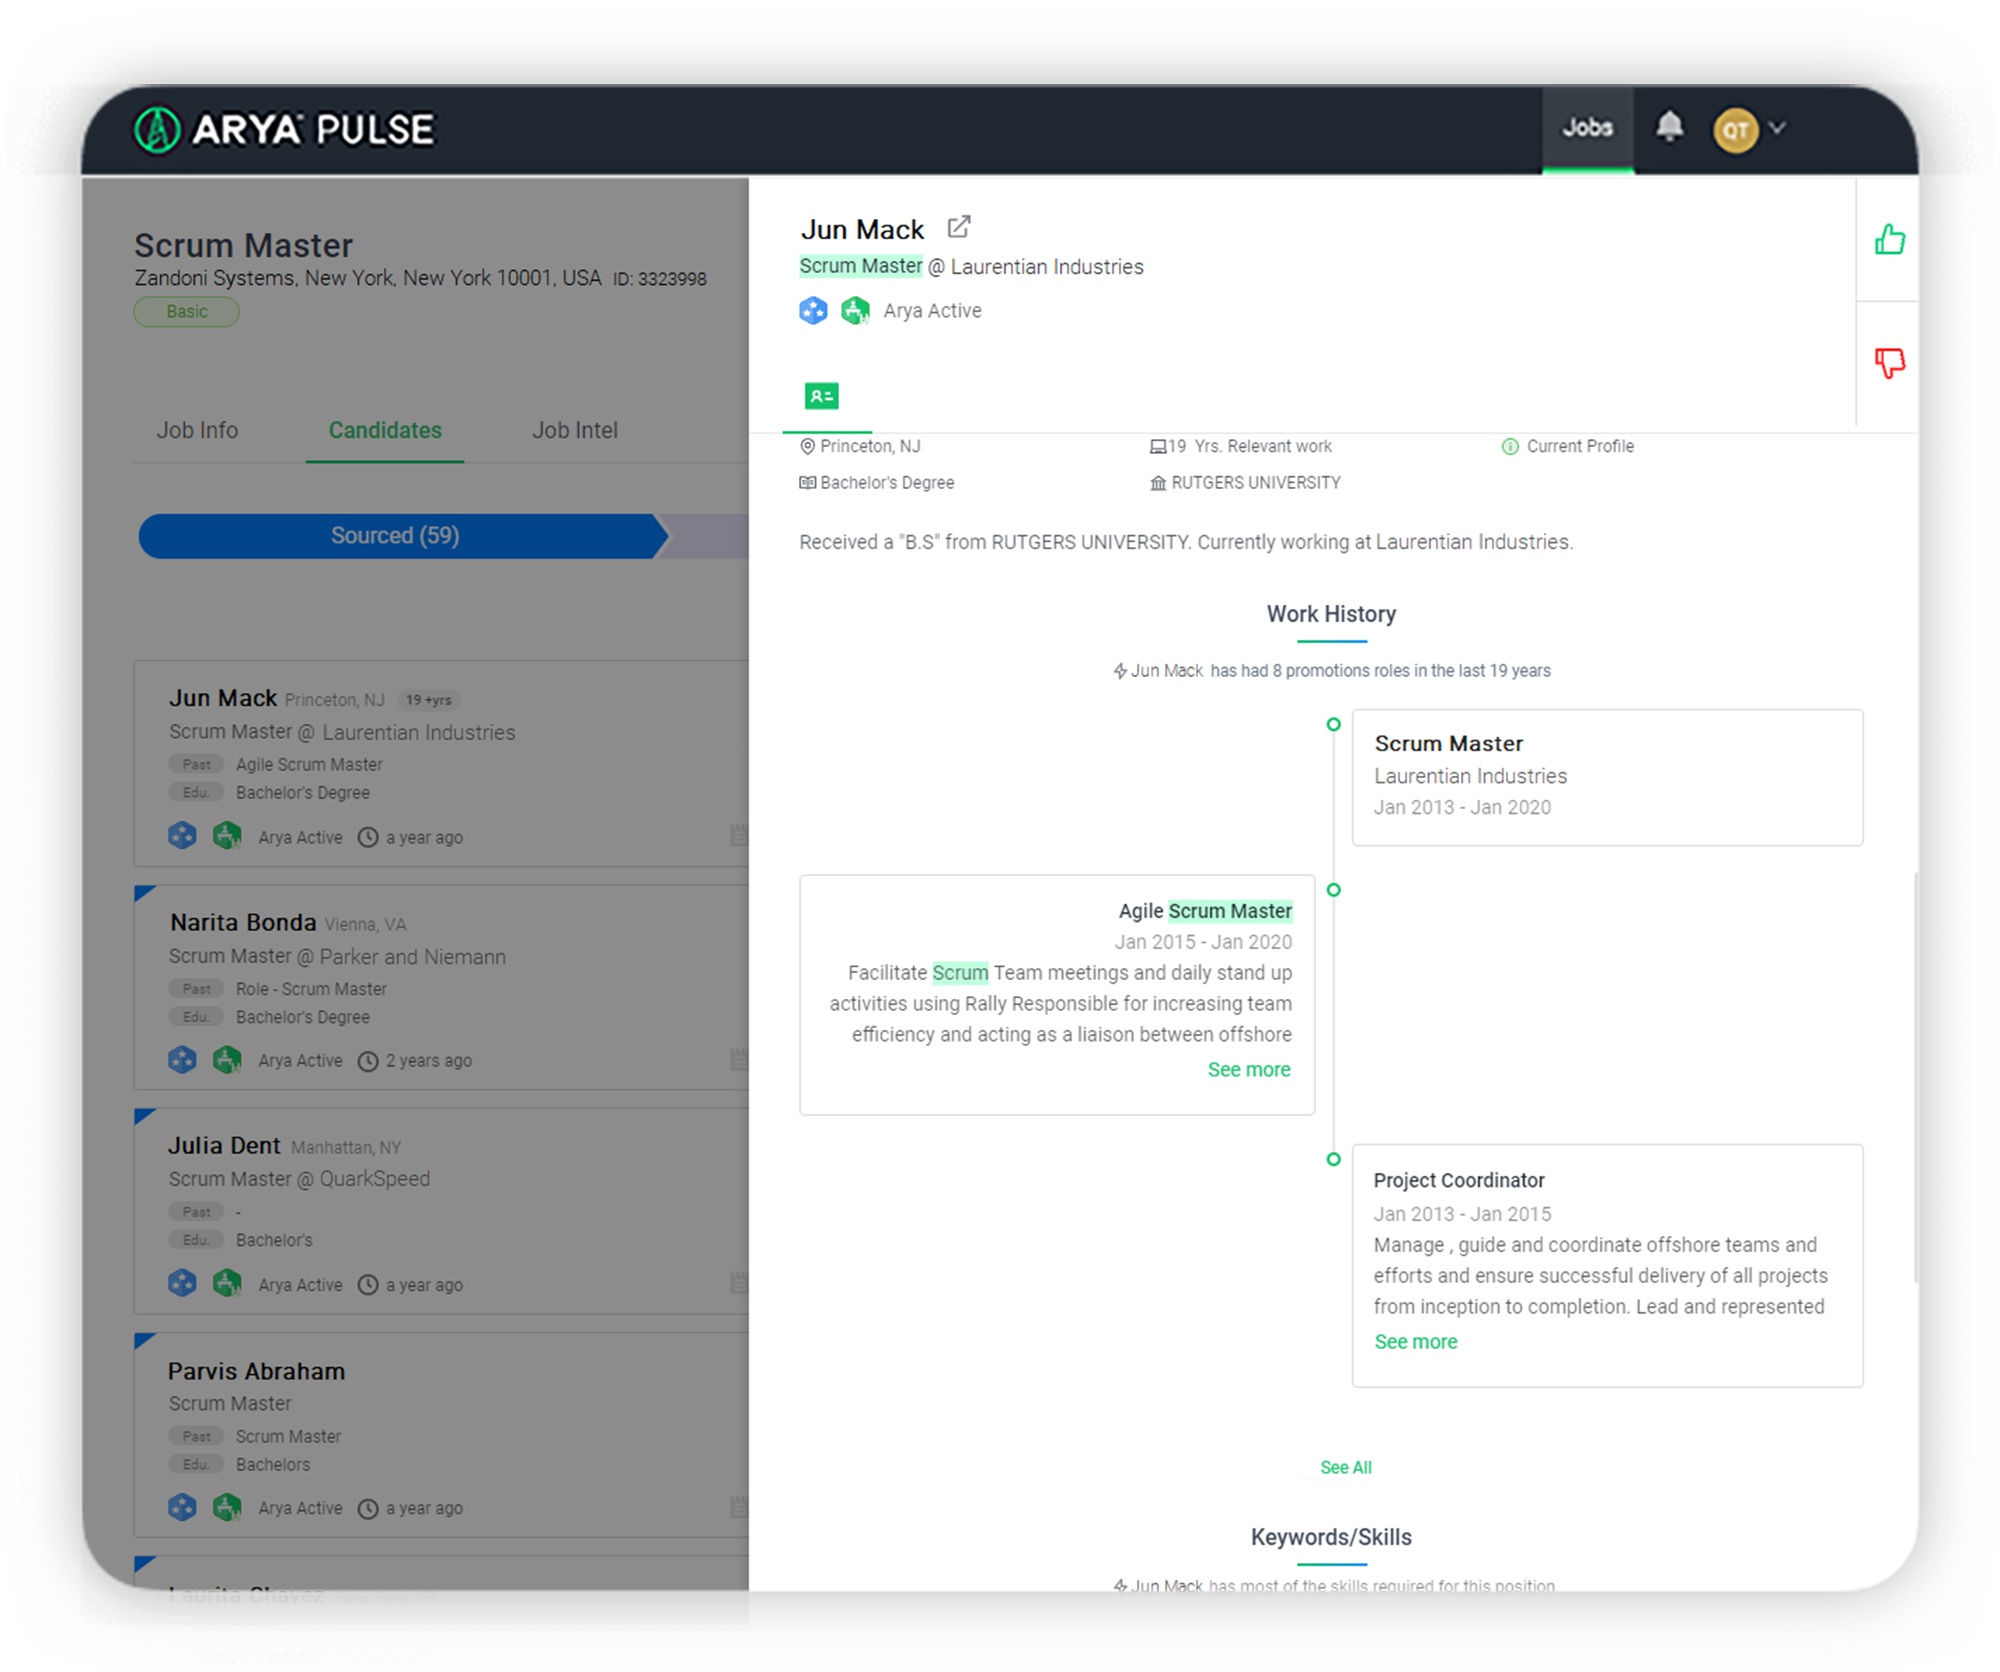2000x1672 pixels.
Task: Click the clock icon on Narita Bonda card
Action: 368,1062
